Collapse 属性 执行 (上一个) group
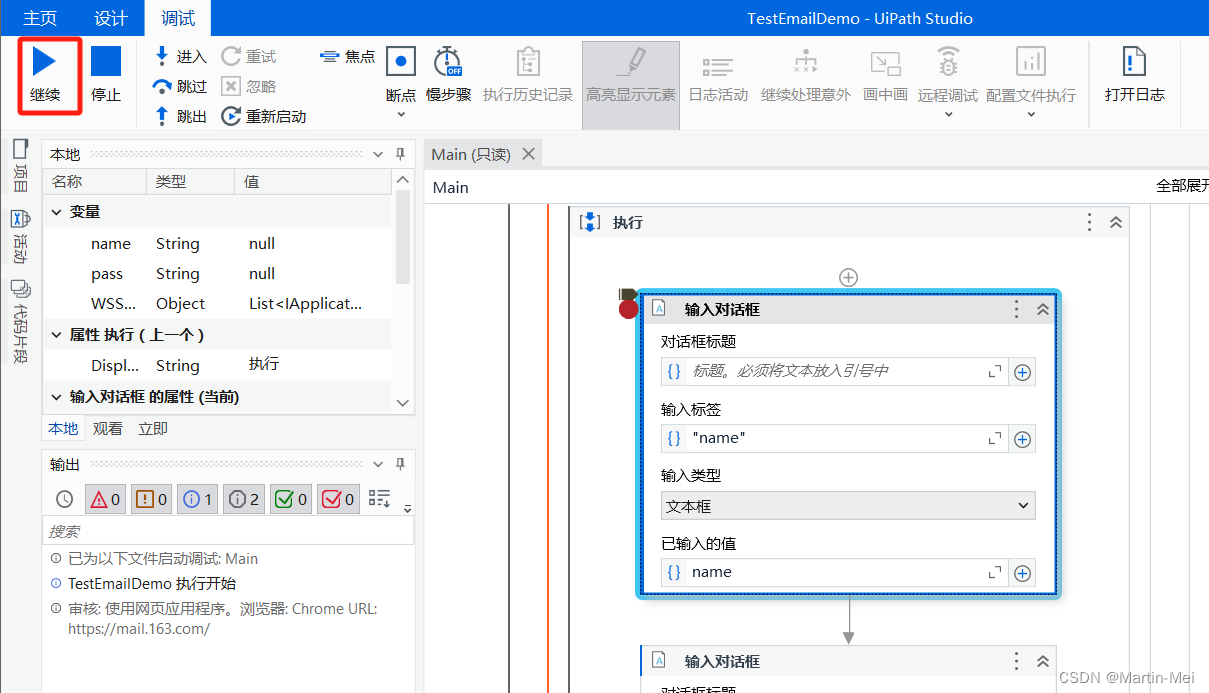Screen dimensions: 1209x693 point(55,335)
